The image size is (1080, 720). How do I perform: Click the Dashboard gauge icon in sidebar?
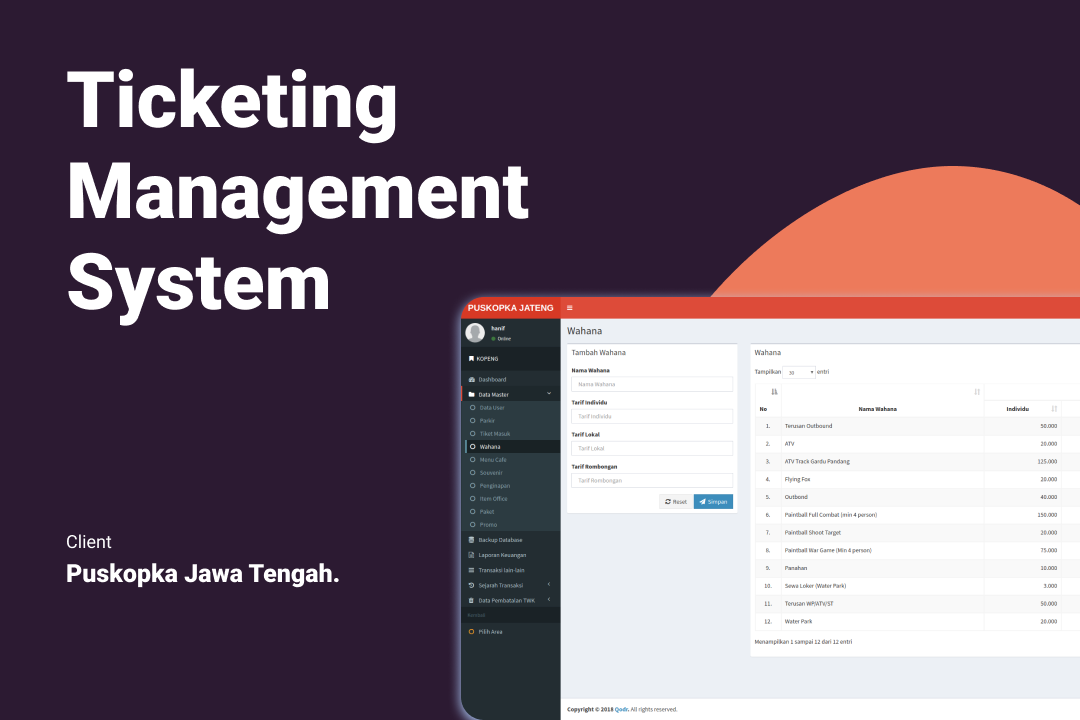pyautogui.click(x=472, y=380)
